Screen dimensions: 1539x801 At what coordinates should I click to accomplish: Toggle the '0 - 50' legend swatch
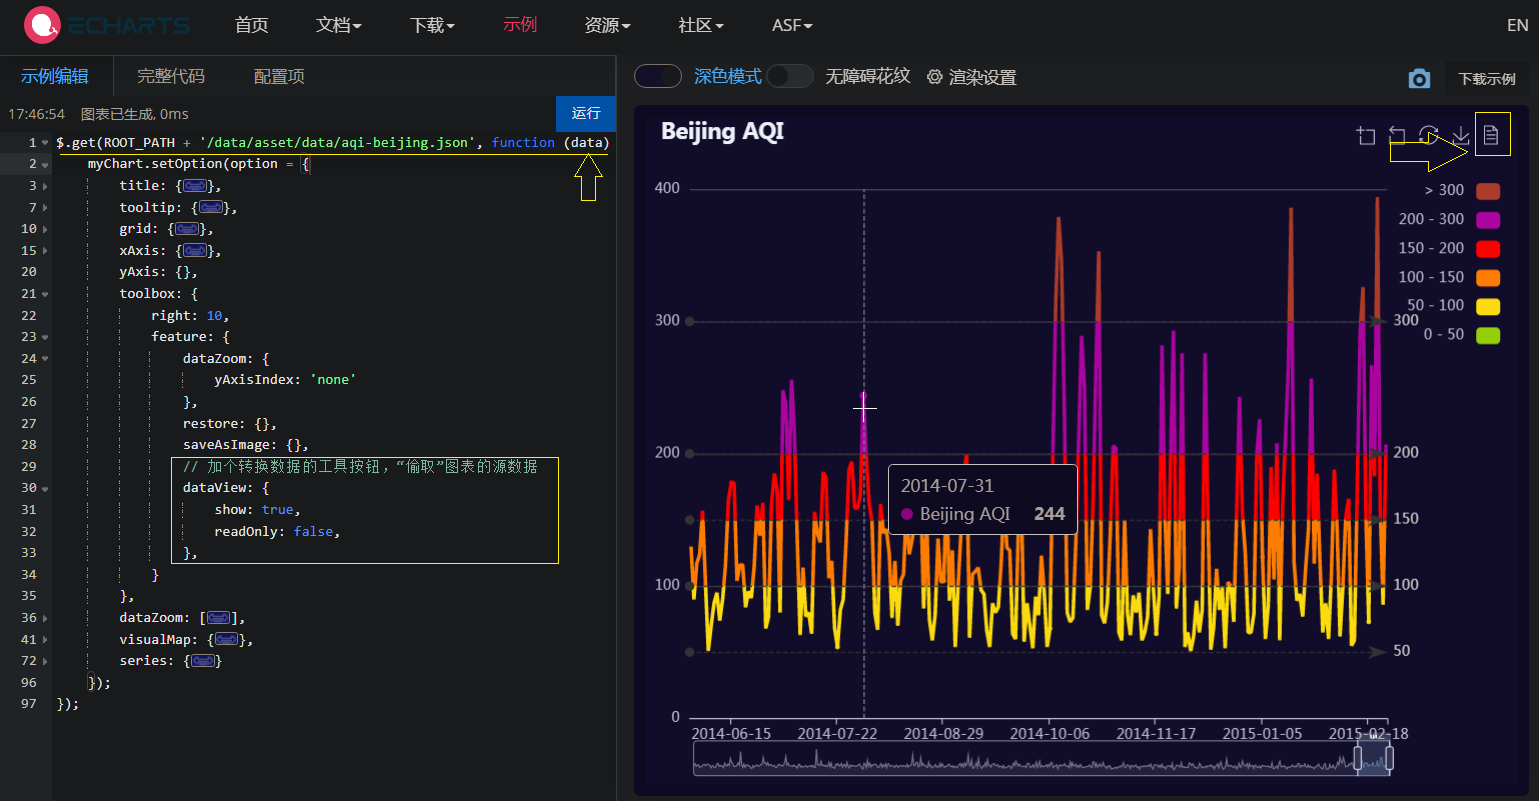click(x=1488, y=335)
